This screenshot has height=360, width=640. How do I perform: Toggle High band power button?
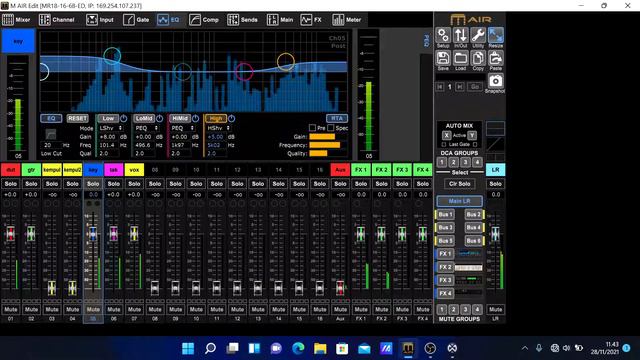231,119
